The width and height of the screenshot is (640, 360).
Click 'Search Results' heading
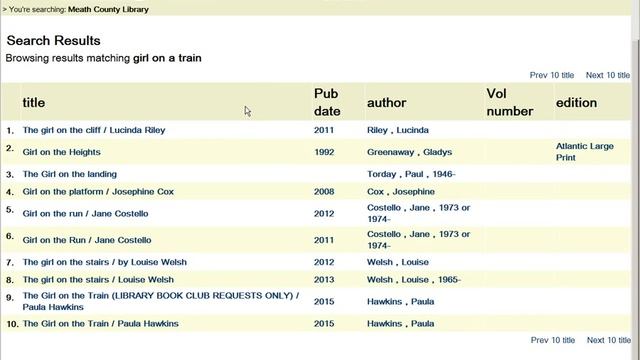coord(53,41)
